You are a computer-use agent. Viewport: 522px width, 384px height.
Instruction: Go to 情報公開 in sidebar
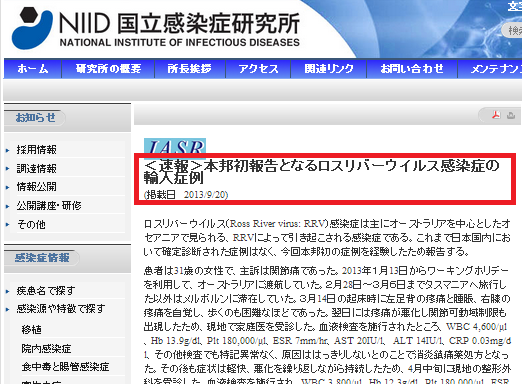tap(37, 187)
